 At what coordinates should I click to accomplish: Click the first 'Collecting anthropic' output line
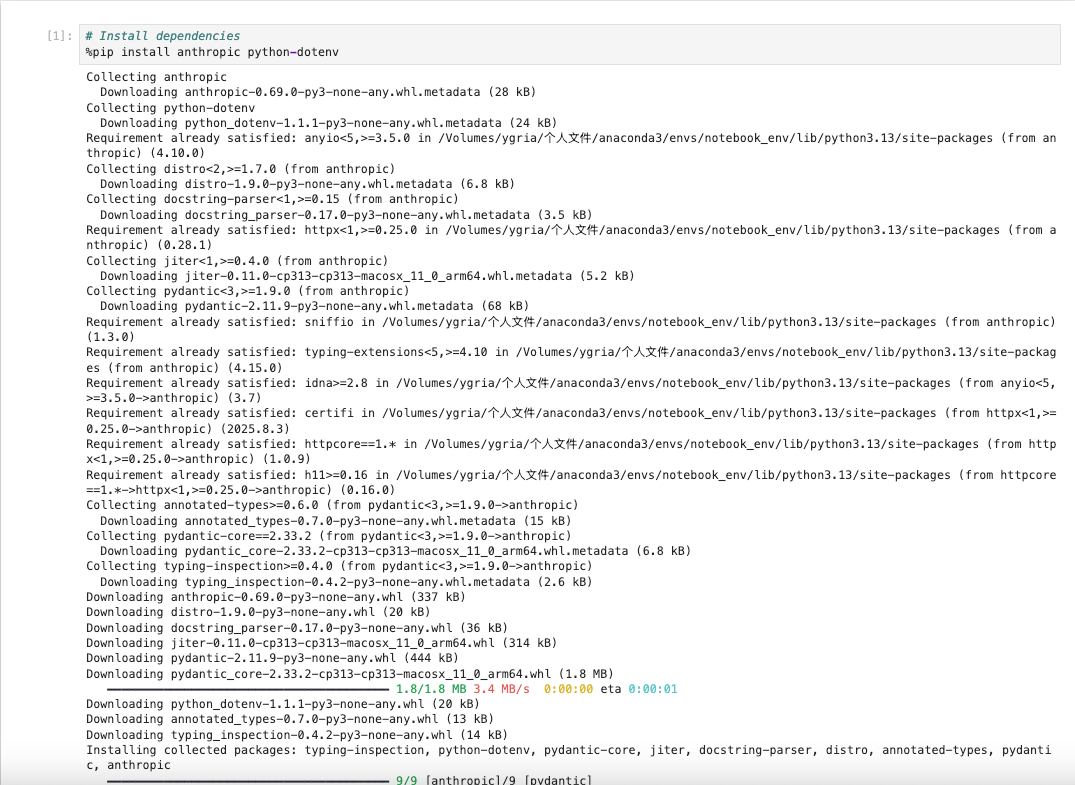[156, 77]
